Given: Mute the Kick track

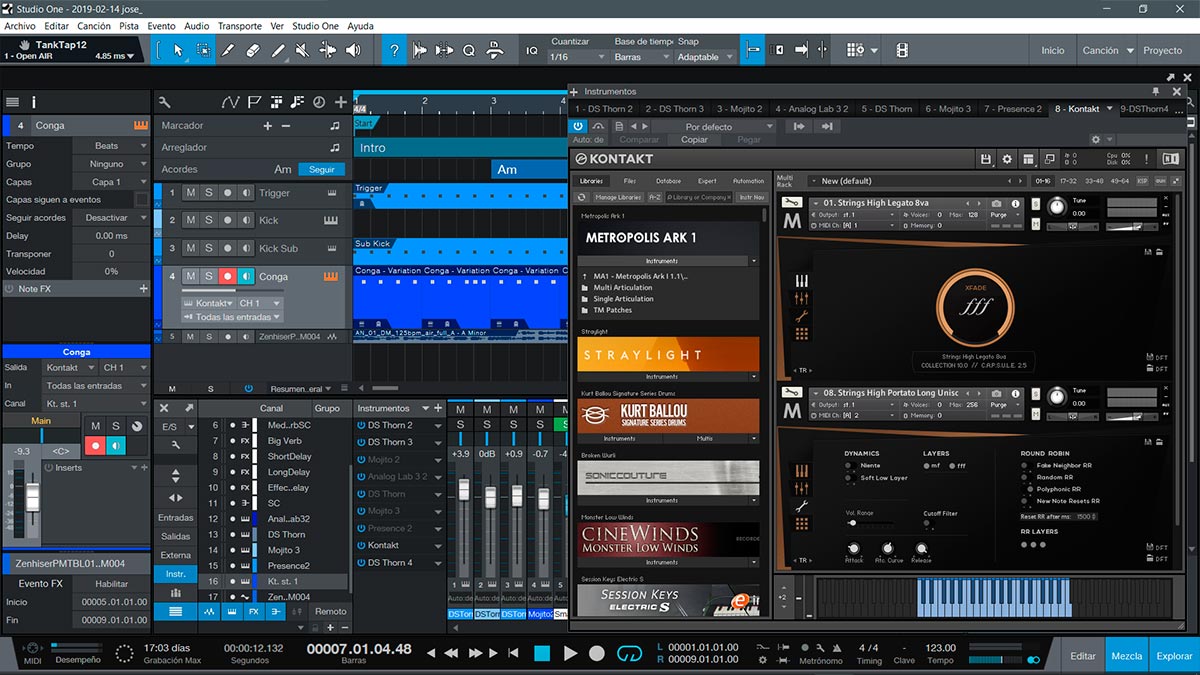Looking at the screenshot, I should pyautogui.click(x=191, y=220).
